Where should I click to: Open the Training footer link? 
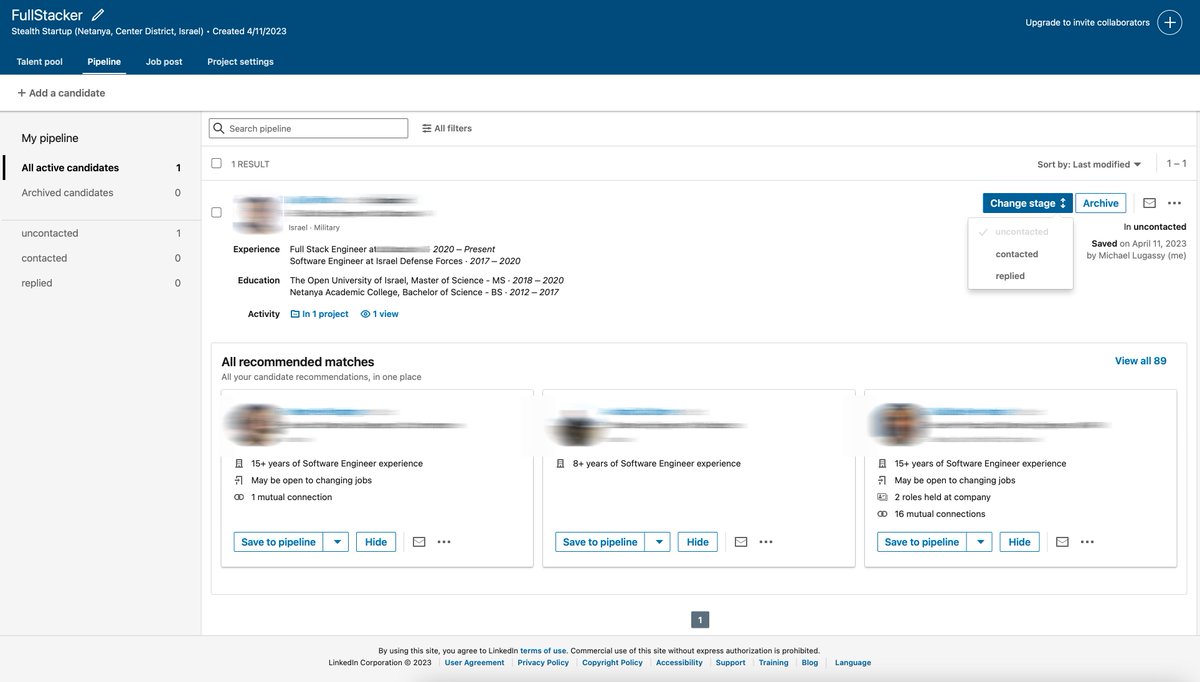(773, 662)
